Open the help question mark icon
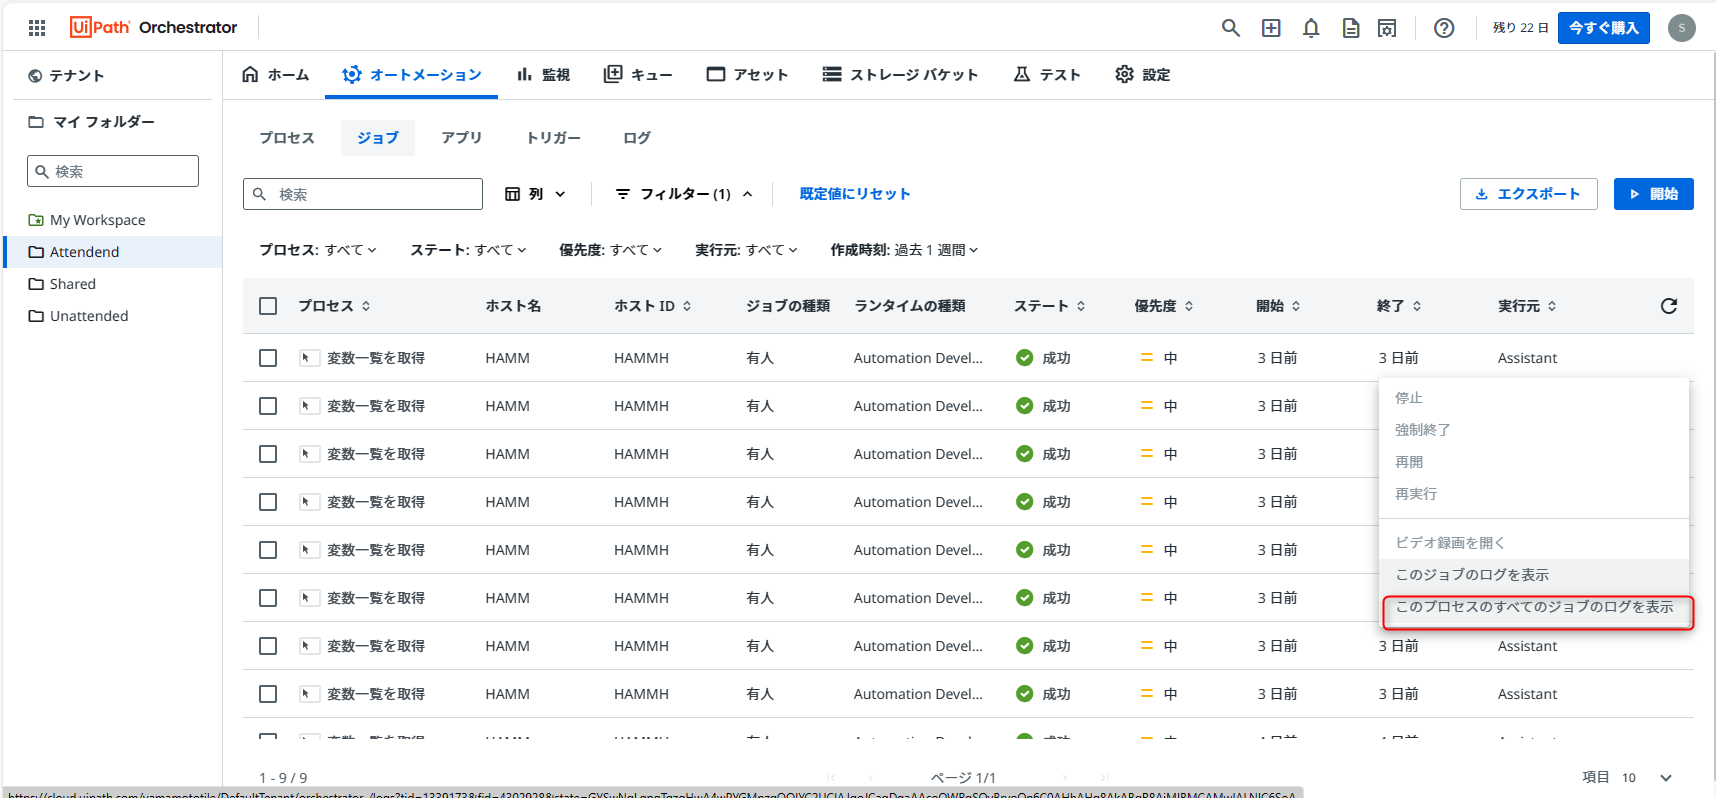The image size is (1716, 798). pos(1443,28)
